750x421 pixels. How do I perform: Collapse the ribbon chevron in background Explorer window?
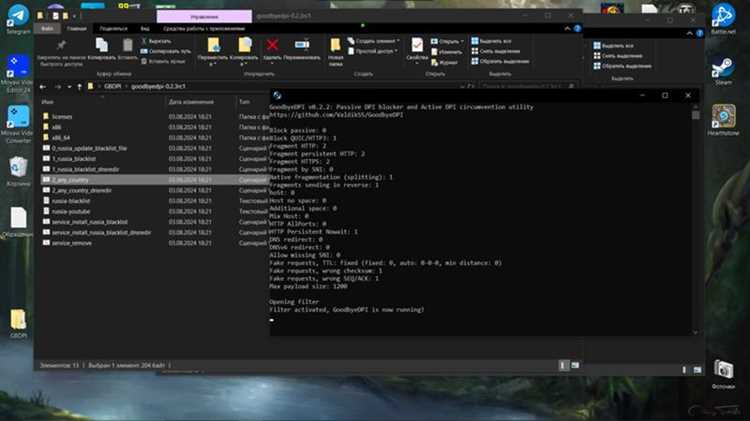tap(689, 33)
